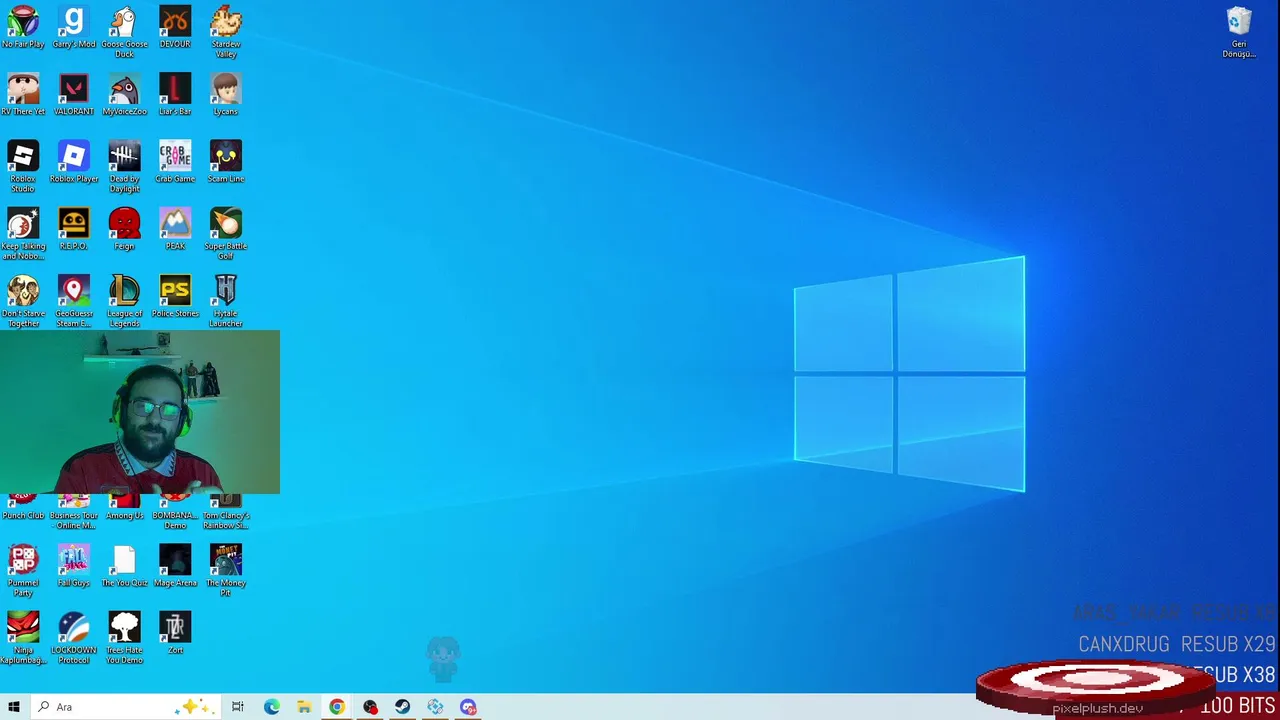The image size is (1280, 720).
Task: Open the purple taskbar app with 9+ badge
Action: 468,707
